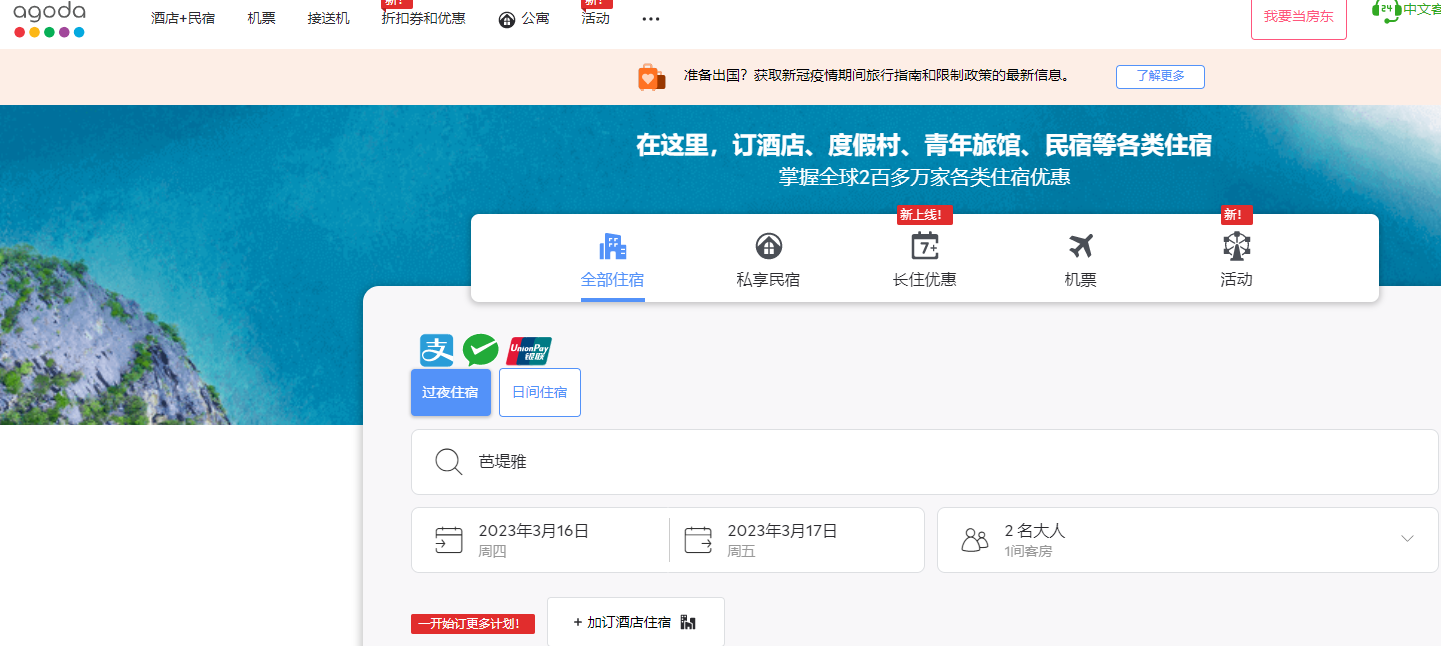
Task: Click the check-in calendar icon
Action: 449,540
